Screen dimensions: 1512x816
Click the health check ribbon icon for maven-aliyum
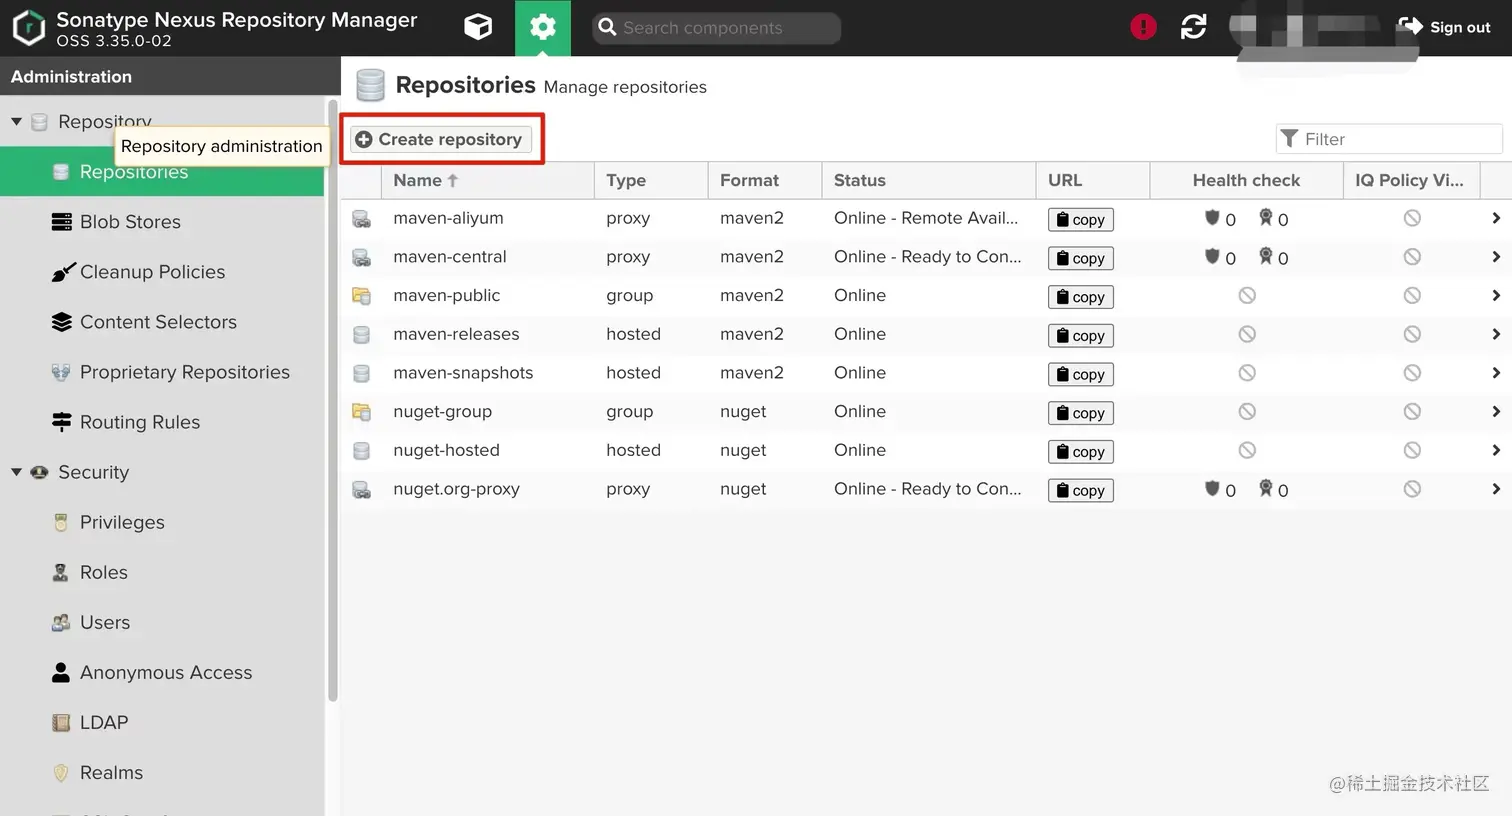click(1266, 217)
